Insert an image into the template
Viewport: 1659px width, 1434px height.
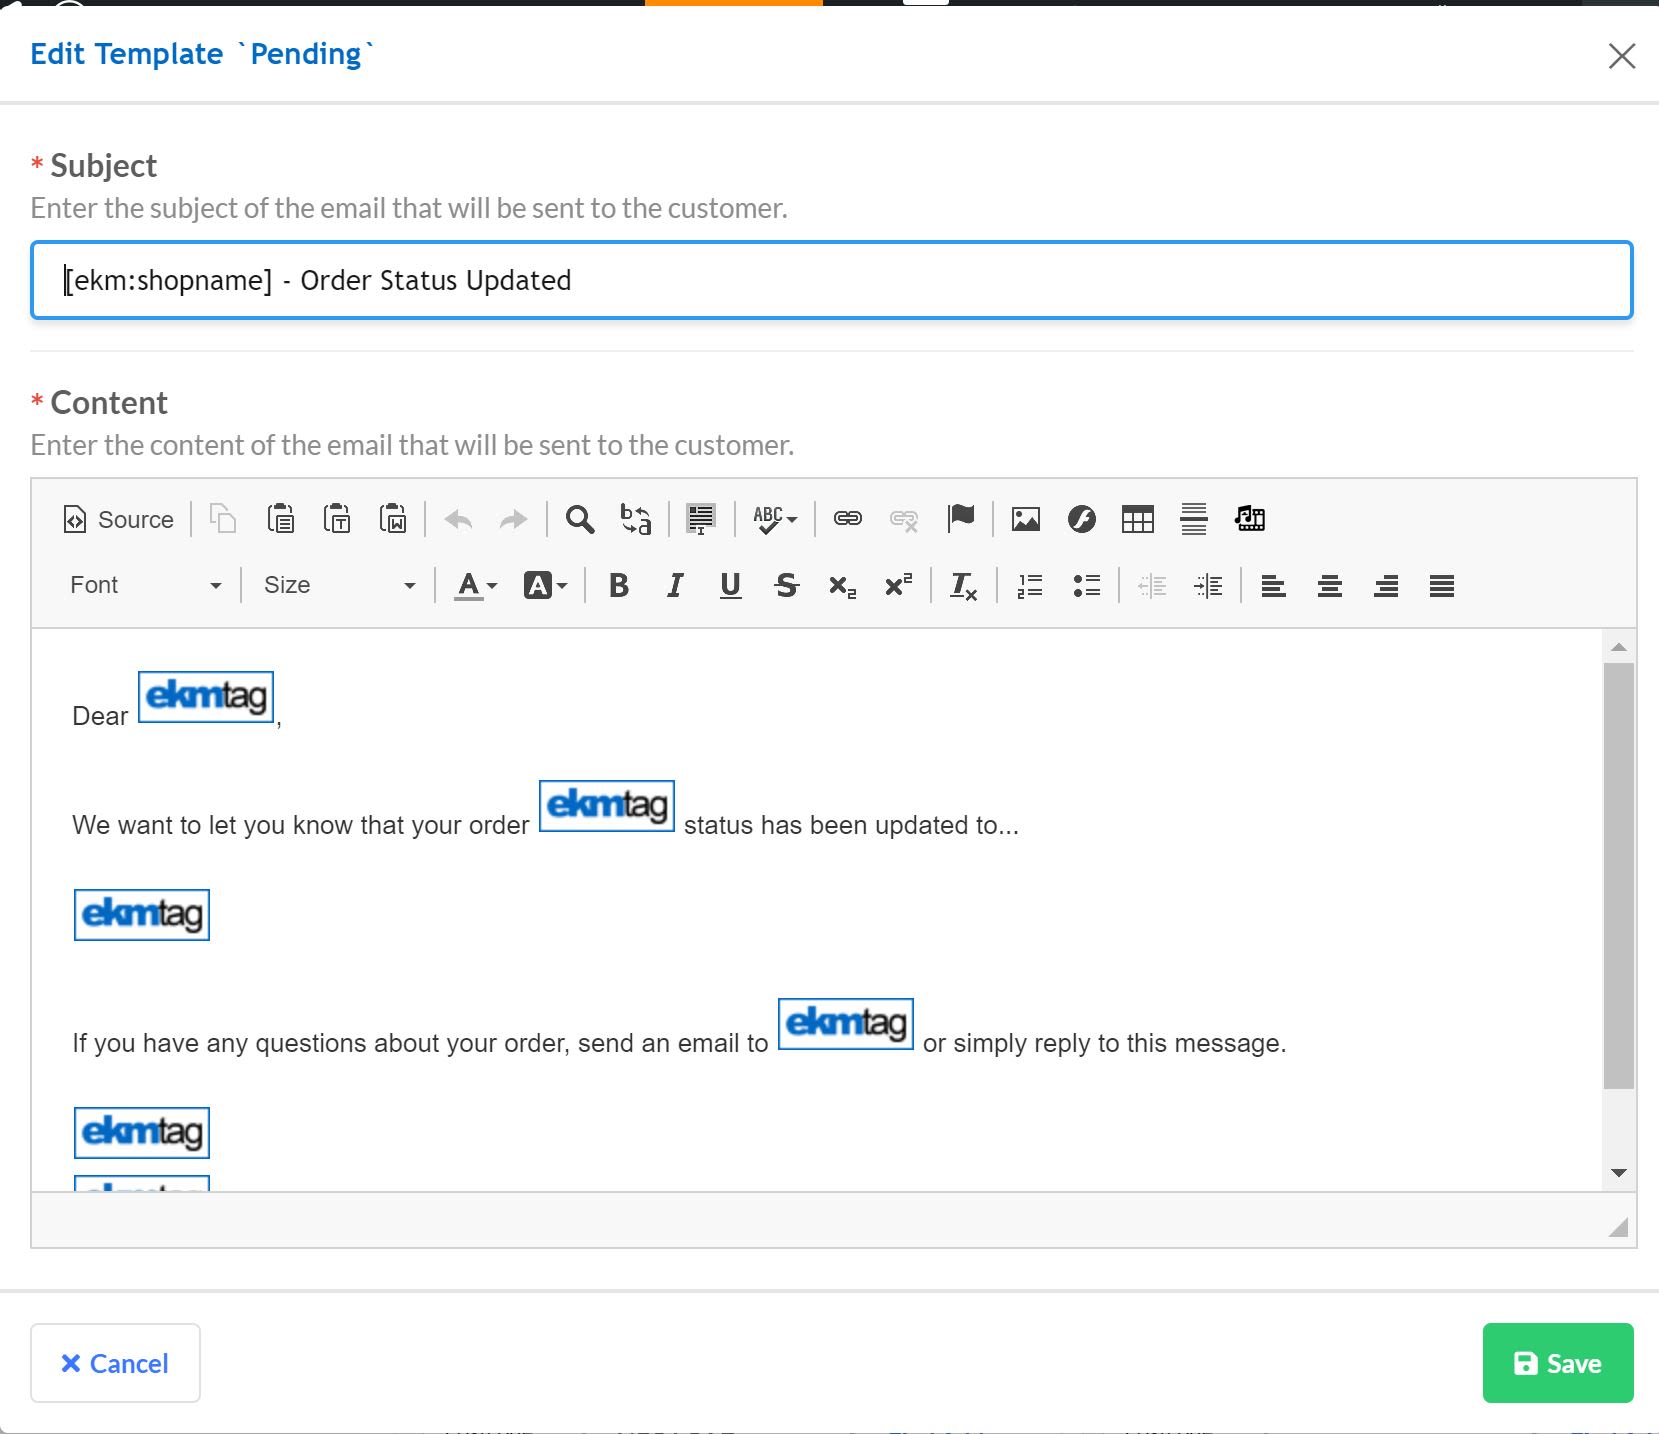[x=1024, y=519]
